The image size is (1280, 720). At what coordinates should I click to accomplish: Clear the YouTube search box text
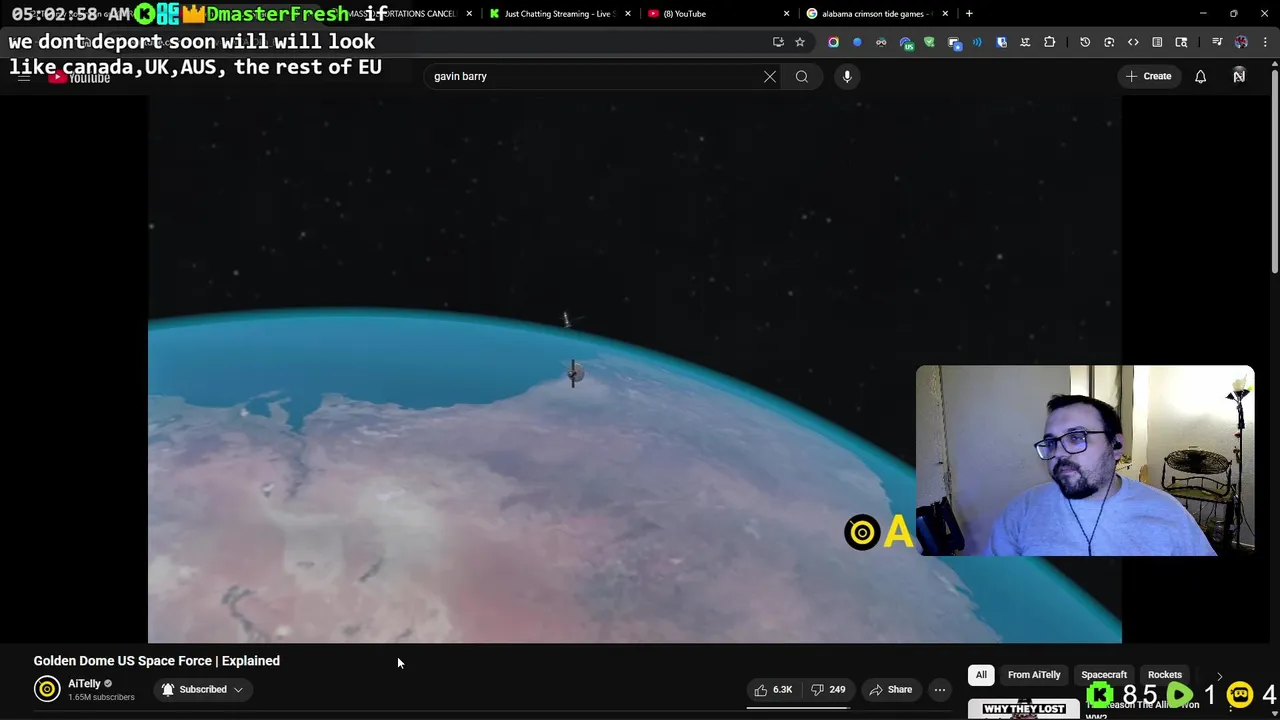point(770,76)
